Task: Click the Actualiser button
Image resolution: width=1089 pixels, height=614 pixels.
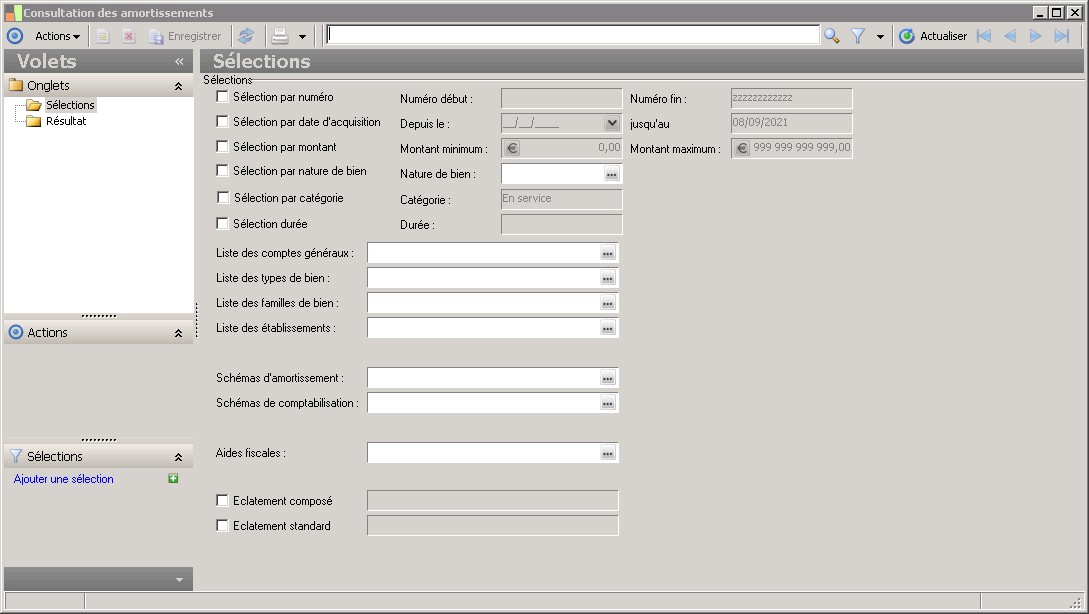Action: point(933,36)
